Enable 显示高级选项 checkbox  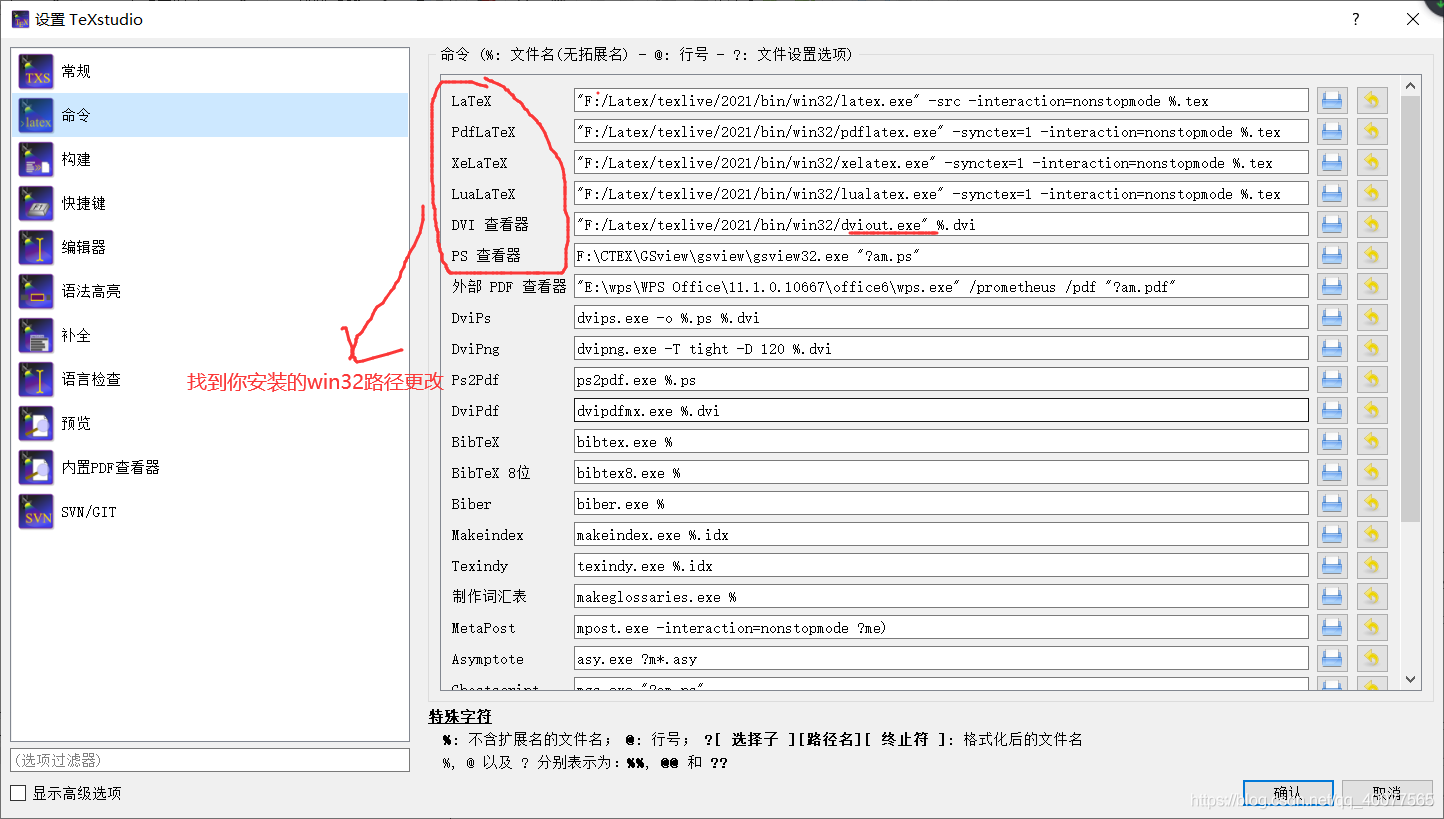click(x=18, y=793)
